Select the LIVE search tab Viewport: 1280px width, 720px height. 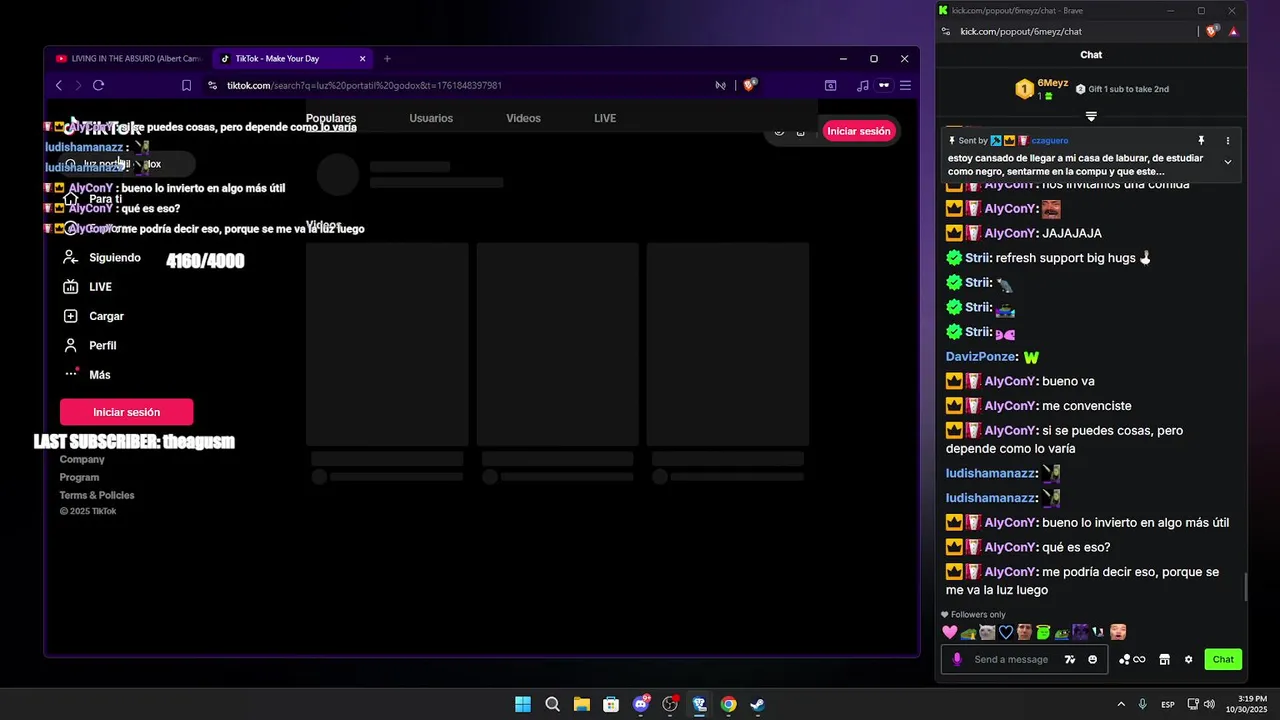(x=605, y=118)
